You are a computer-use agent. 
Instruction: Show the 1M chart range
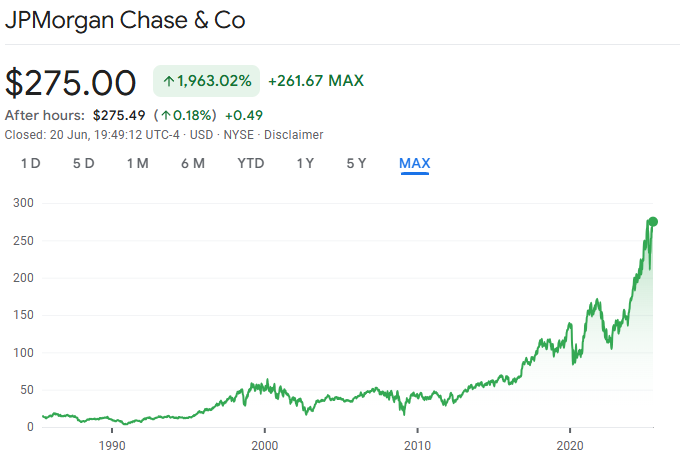coord(137,163)
